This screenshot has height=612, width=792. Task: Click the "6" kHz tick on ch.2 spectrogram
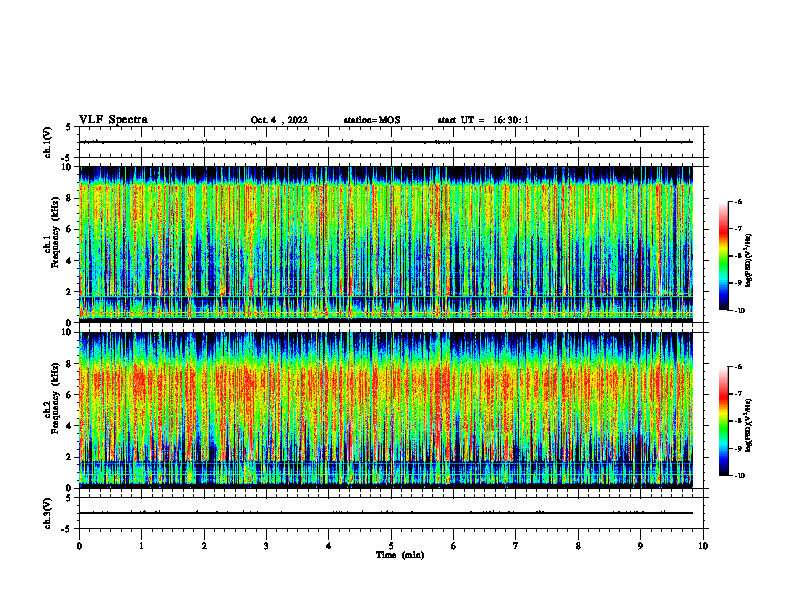click(x=70, y=395)
